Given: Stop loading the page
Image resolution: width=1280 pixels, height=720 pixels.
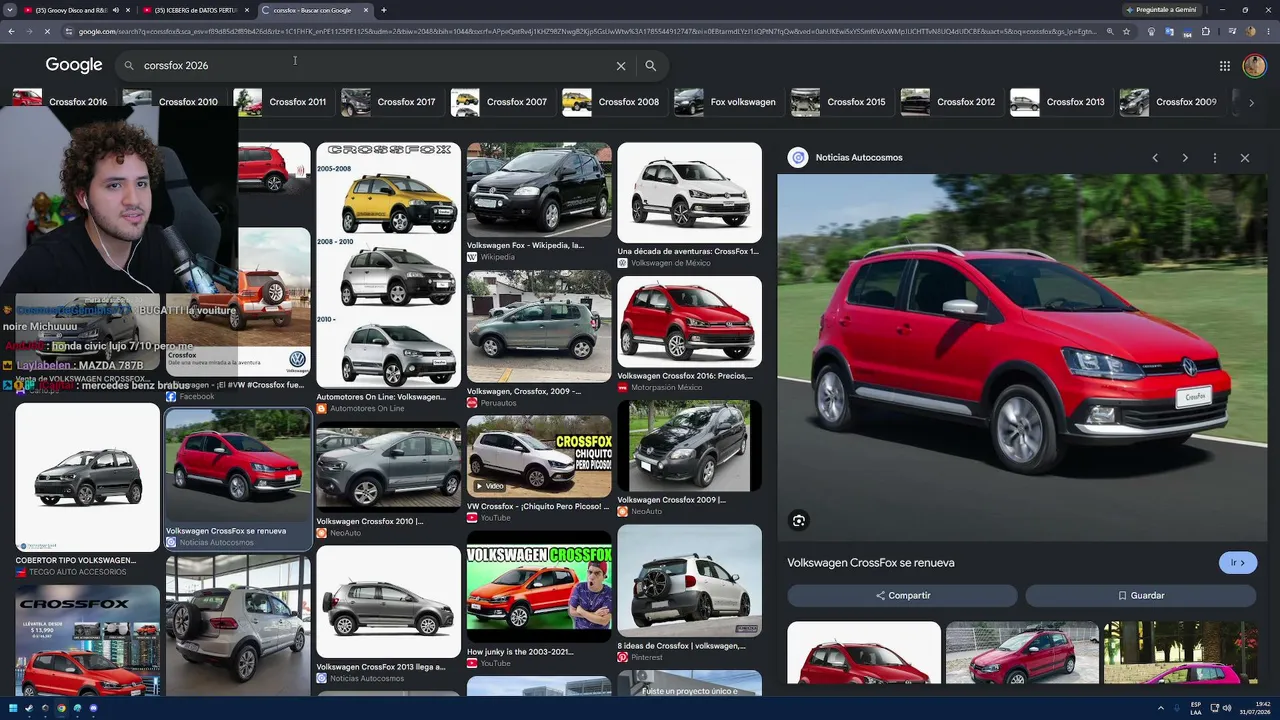Looking at the screenshot, I should [47, 32].
